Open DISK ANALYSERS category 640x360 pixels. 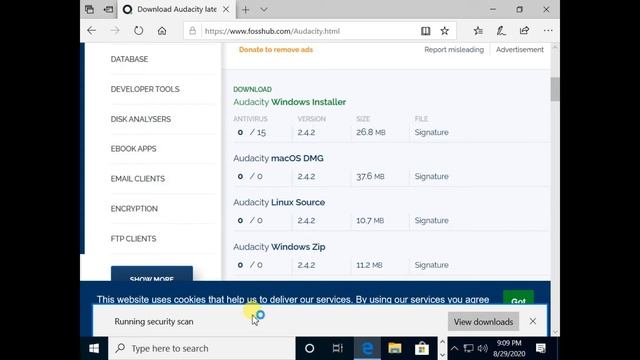click(141, 119)
